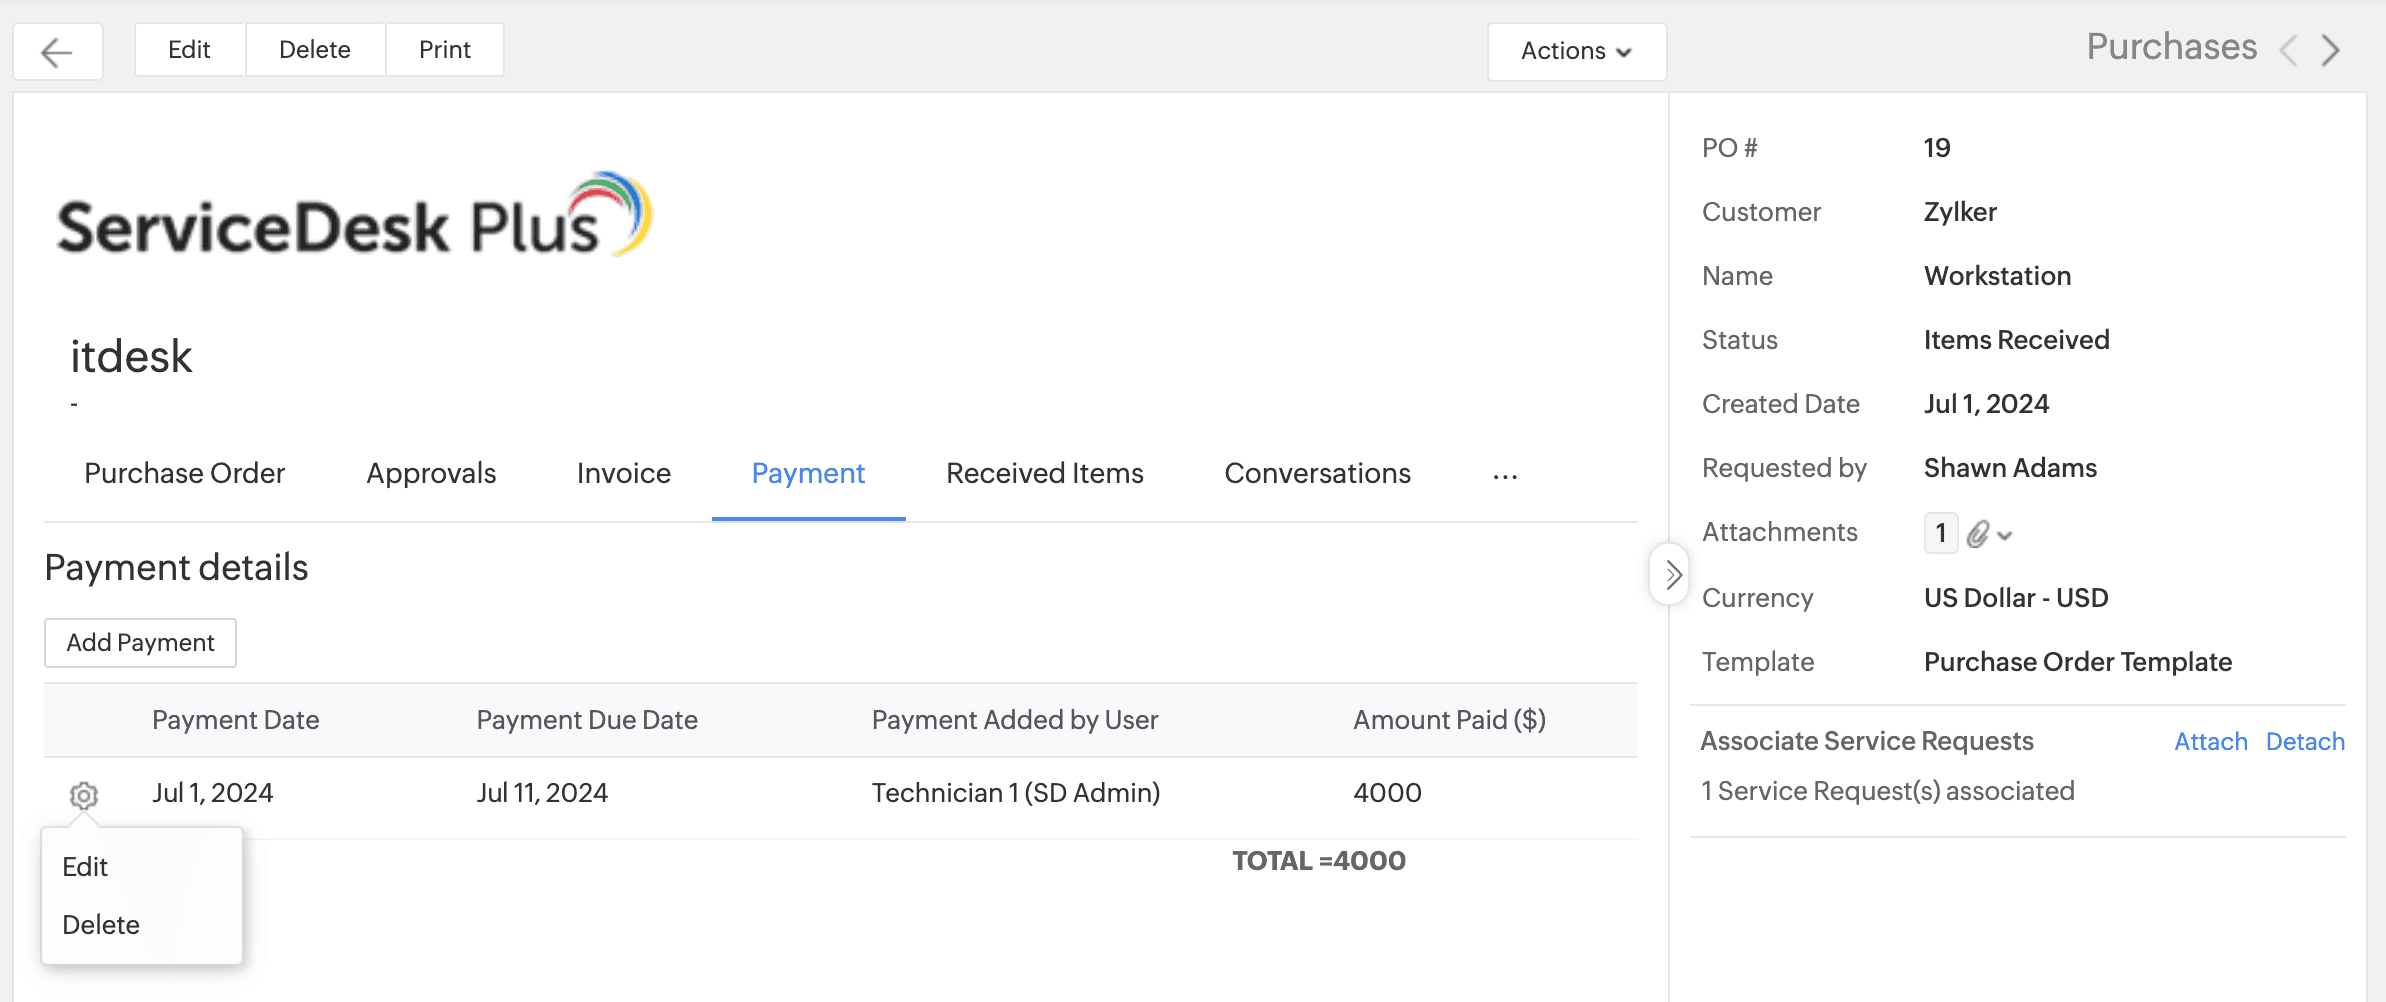
Task: Click the attachment count badge
Action: coord(1940,533)
